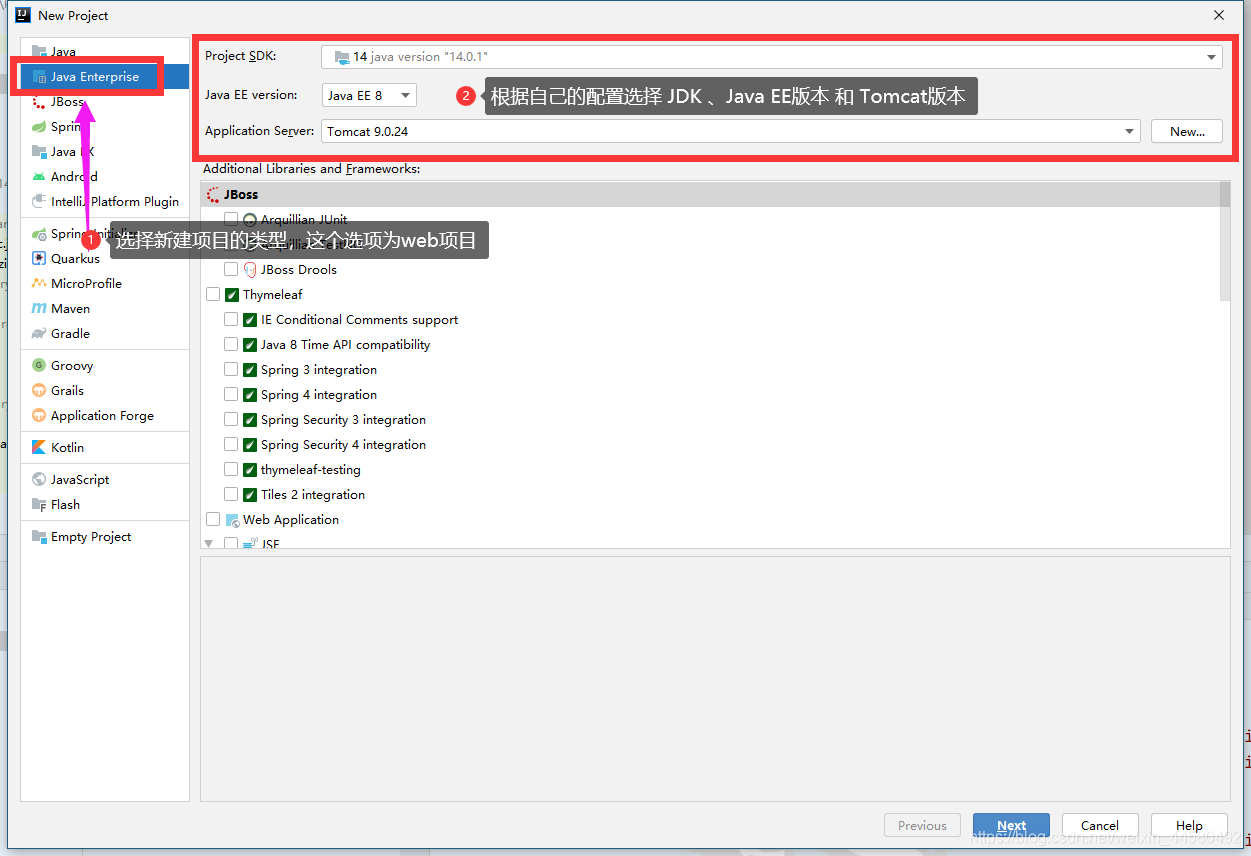Open Help for the dialog
1251x856 pixels.
click(x=1189, y=826)
